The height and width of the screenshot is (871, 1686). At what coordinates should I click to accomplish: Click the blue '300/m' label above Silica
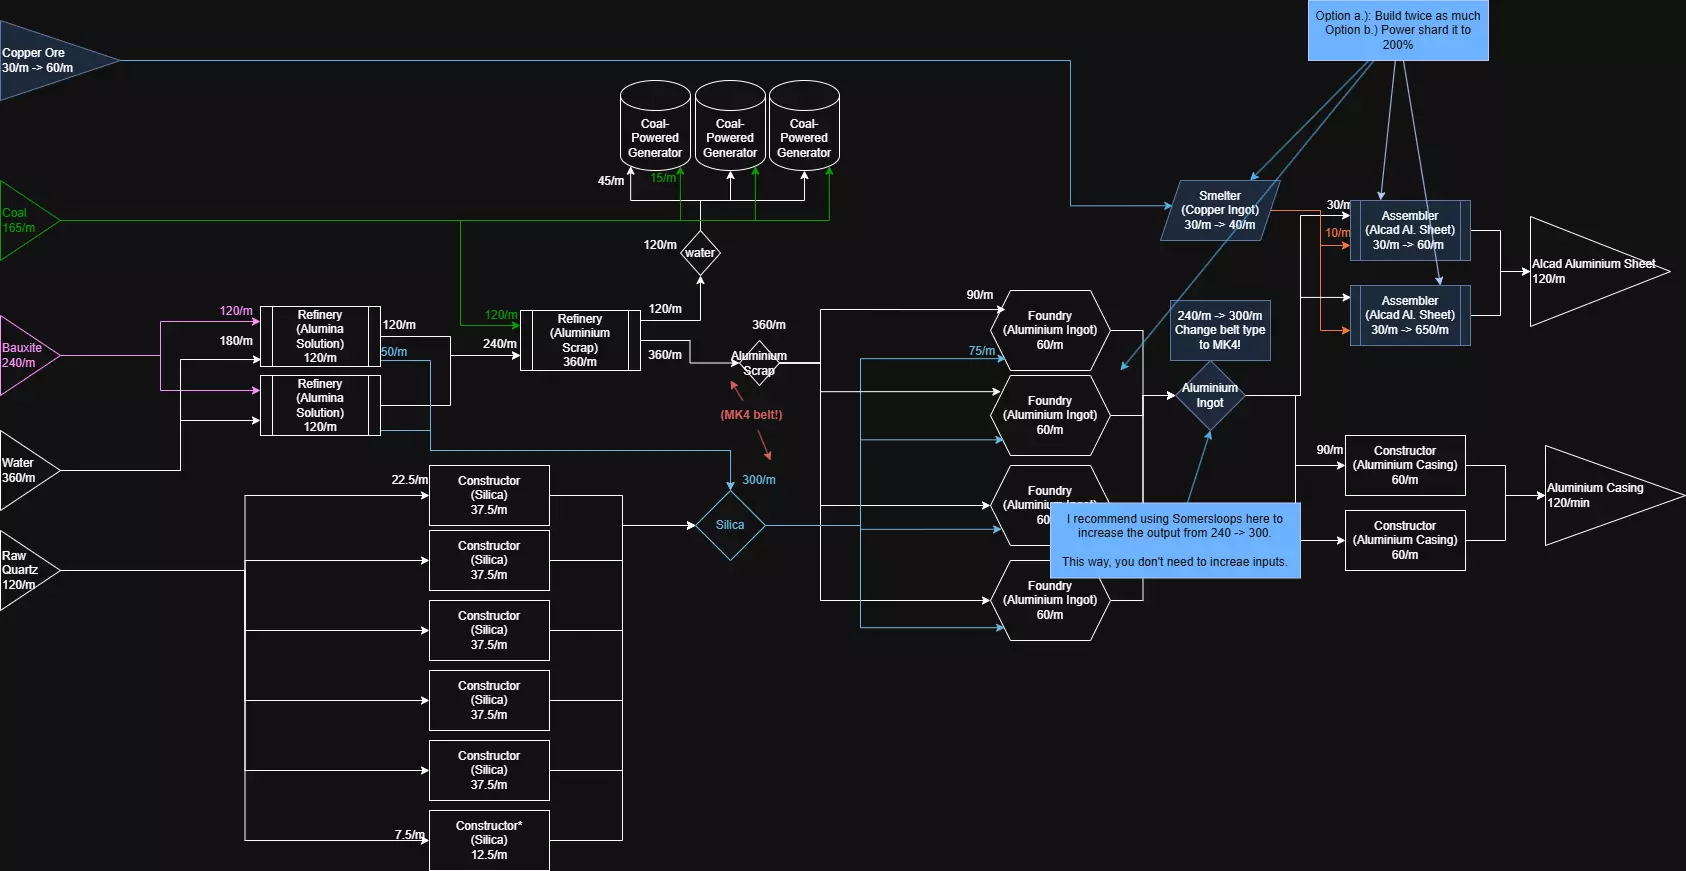tap(759, 480)
